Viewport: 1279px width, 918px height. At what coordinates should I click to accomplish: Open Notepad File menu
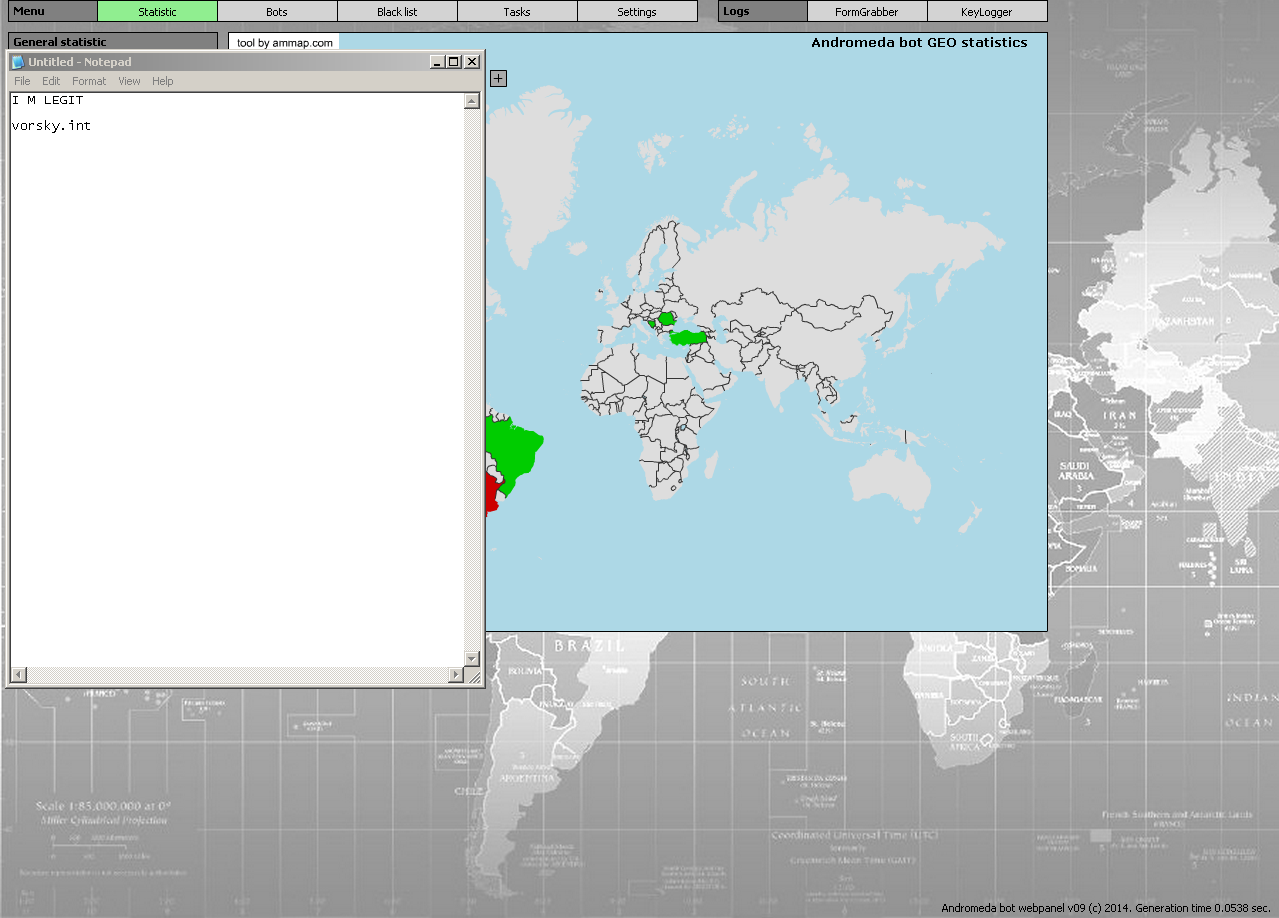pyautogui.click(x=22, y=81)
